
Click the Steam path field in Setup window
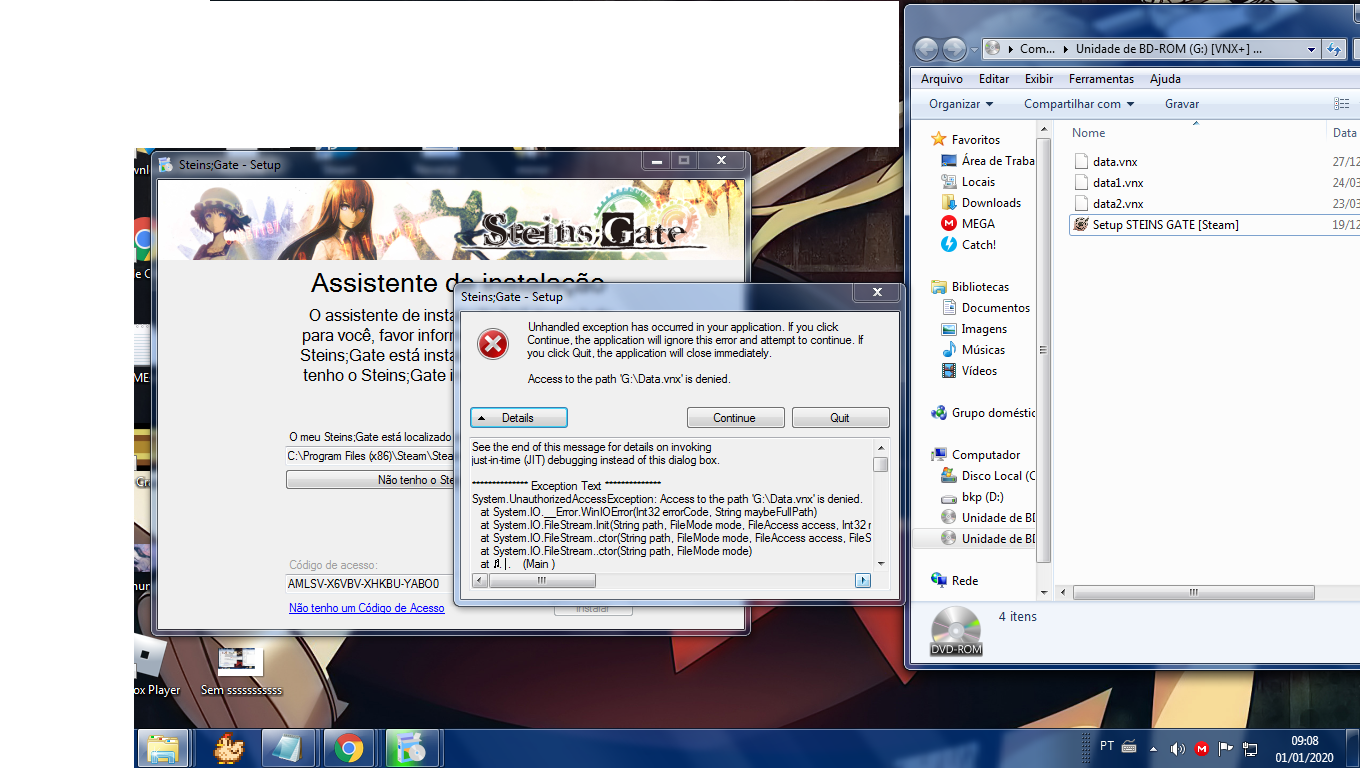pos(370,456)
